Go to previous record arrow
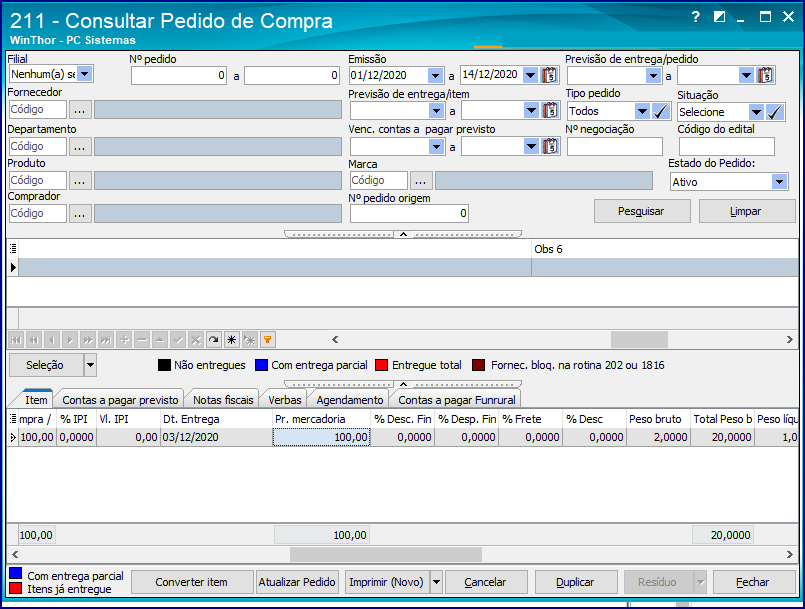Image resolution: width=805 pixels, height=609 pixels. [52, 339]
